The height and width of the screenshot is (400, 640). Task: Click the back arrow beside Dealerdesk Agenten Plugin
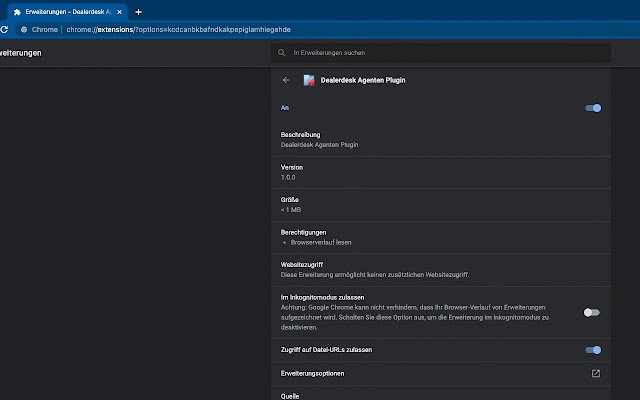click(286, 80)
